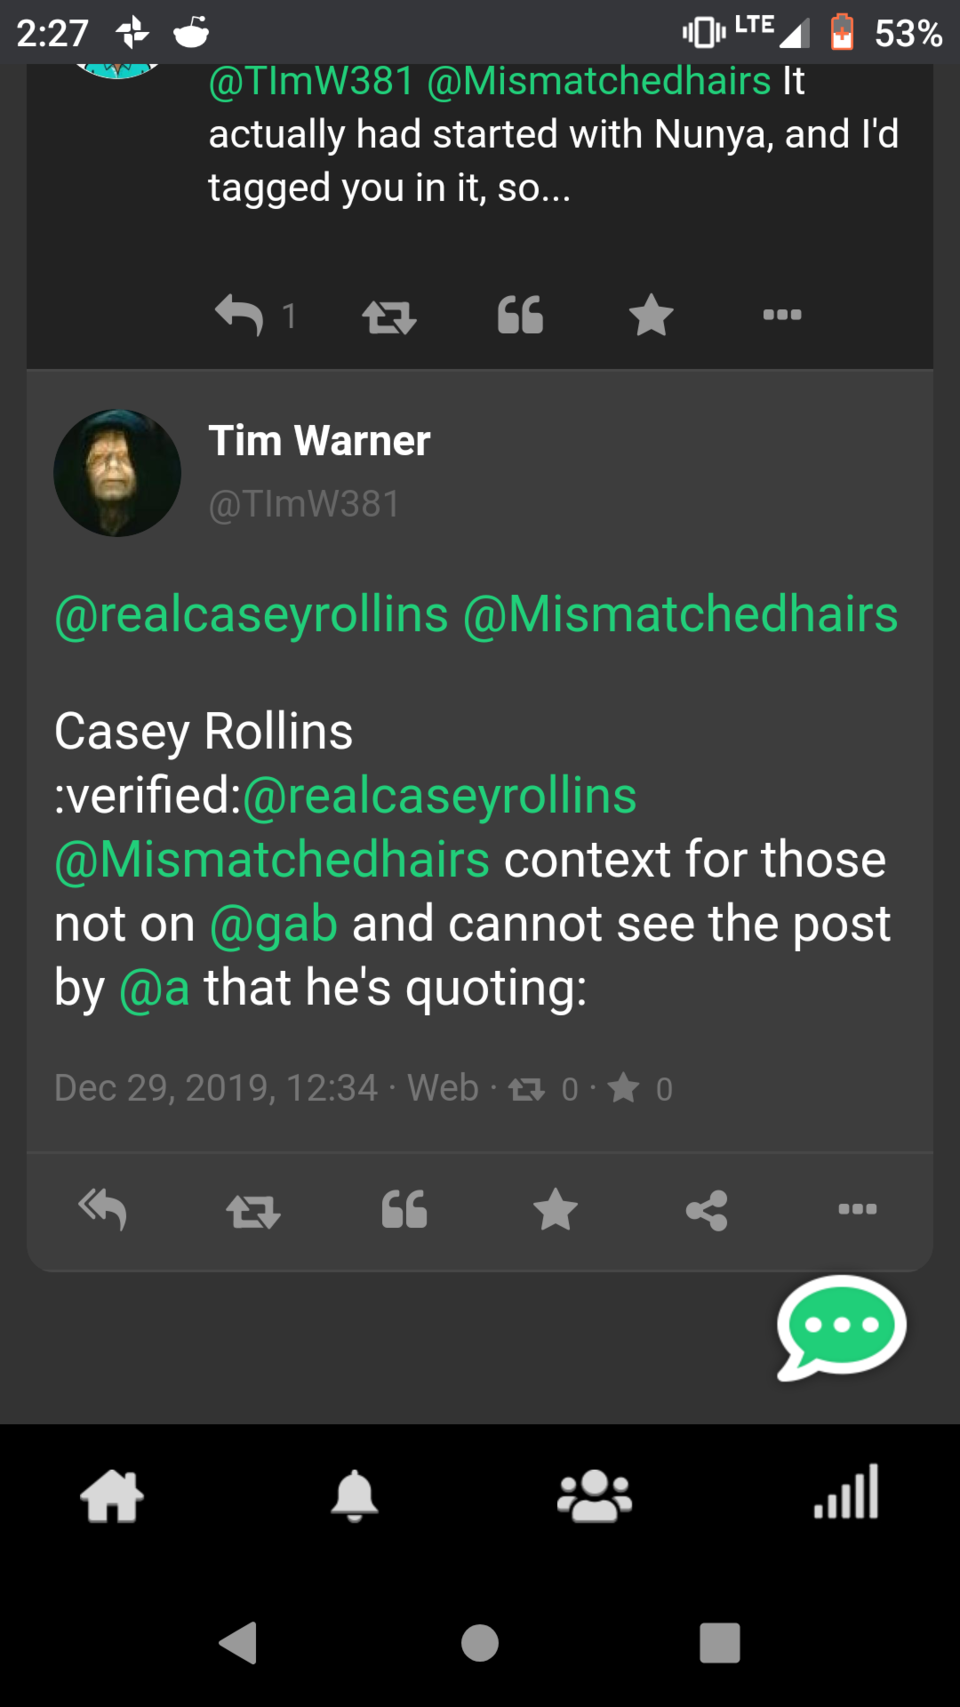The width and height of the screenshot is (960, 1707).
Task: Boost the upper Nunya post
Action: (x=389, y=317)
